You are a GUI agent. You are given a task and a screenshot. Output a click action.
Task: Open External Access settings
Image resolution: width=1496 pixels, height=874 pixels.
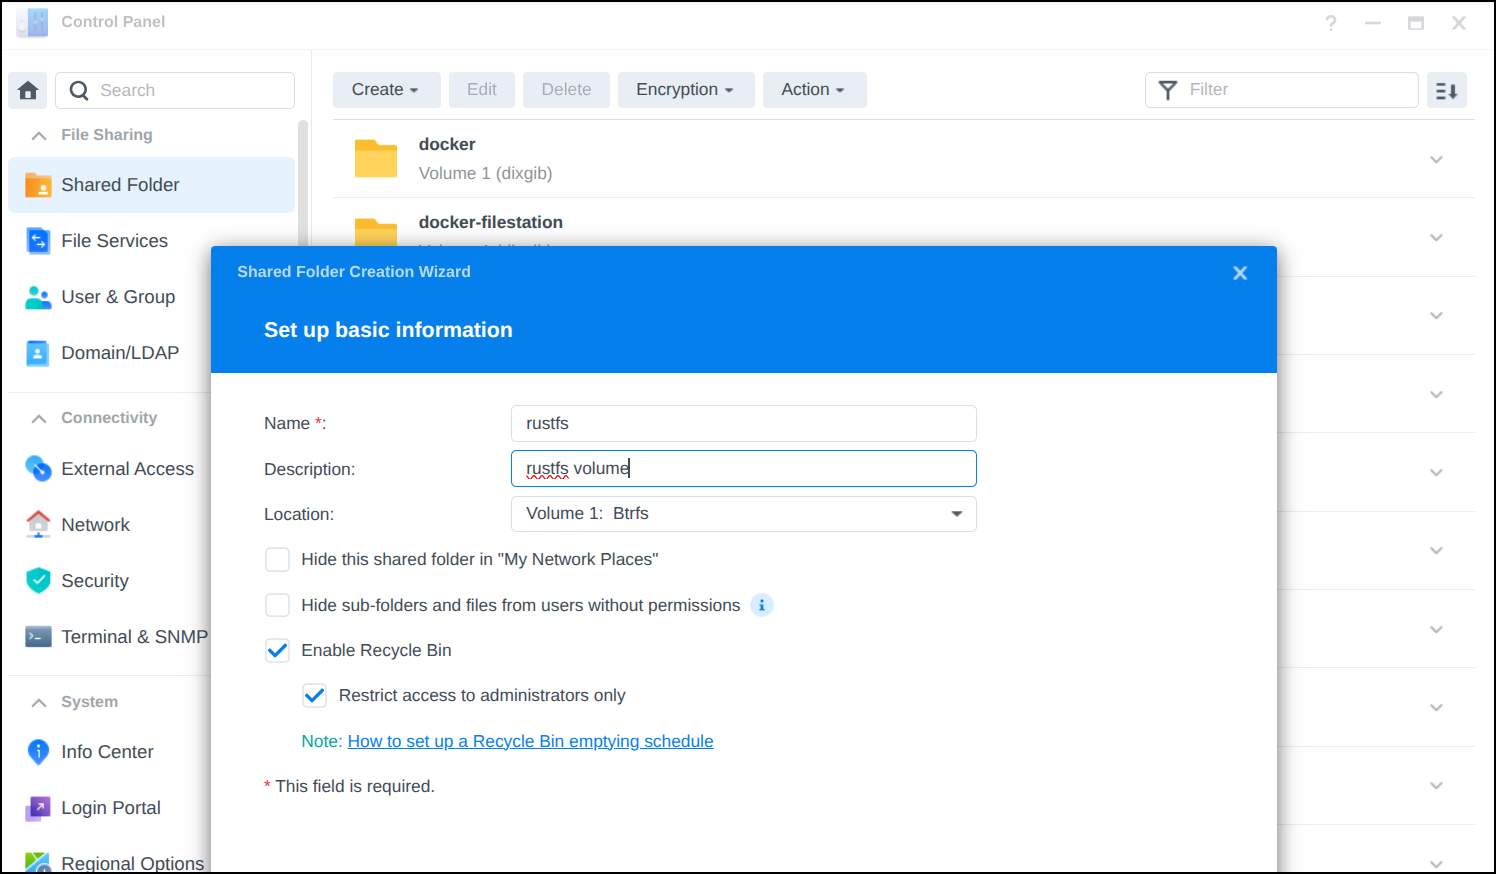127,469
